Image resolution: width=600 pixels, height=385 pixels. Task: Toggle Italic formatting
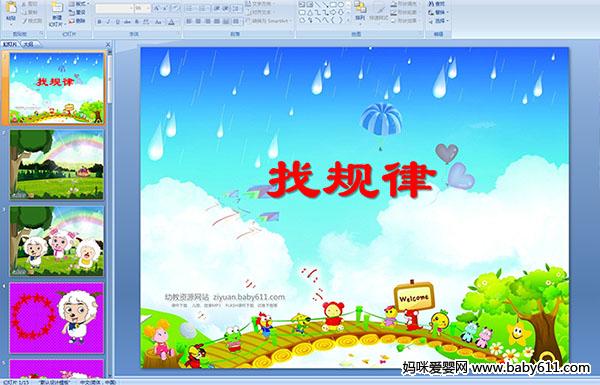pyautogui.click(x=108, y=22)
